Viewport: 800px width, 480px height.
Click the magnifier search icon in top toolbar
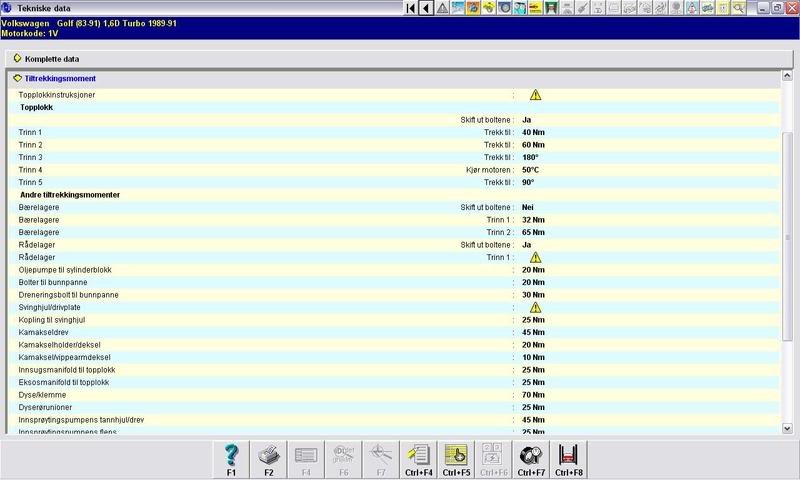pos(739,8)
